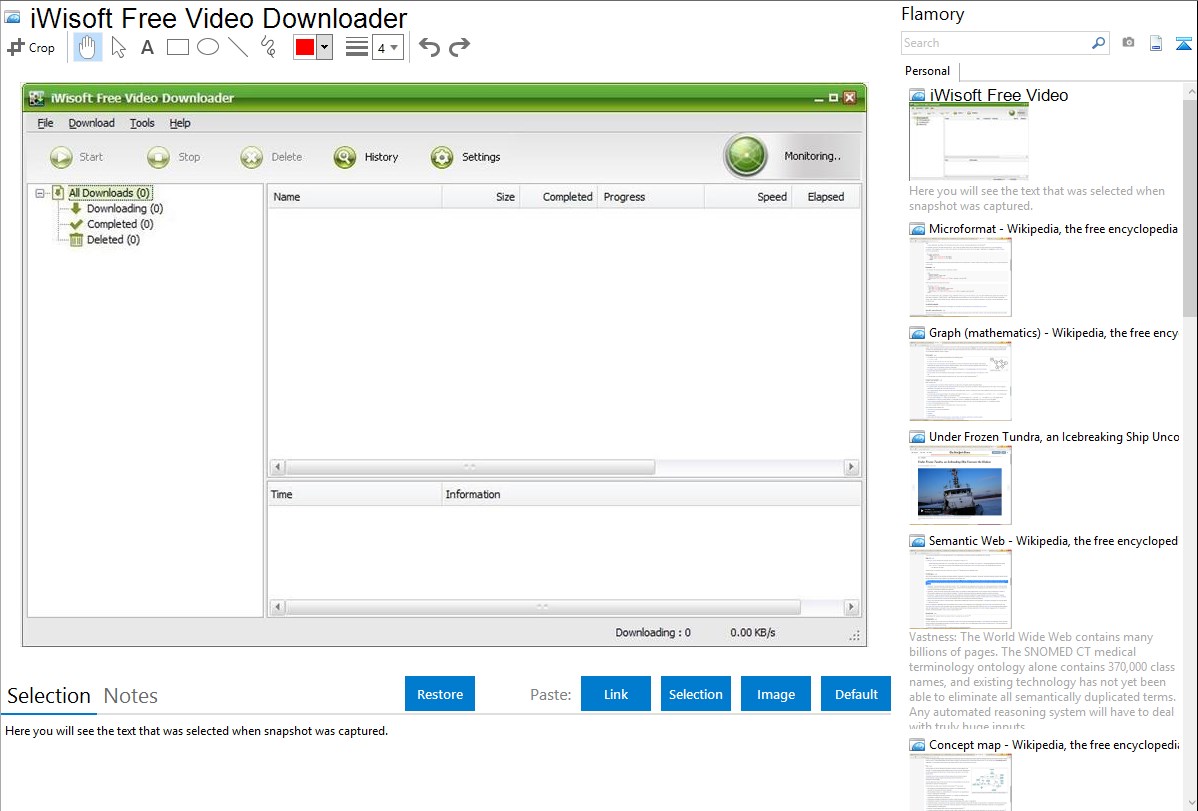The width and height of the screenshot is (1198, 811).
Task: Paste as Link
Action: (x=616, y=693)
